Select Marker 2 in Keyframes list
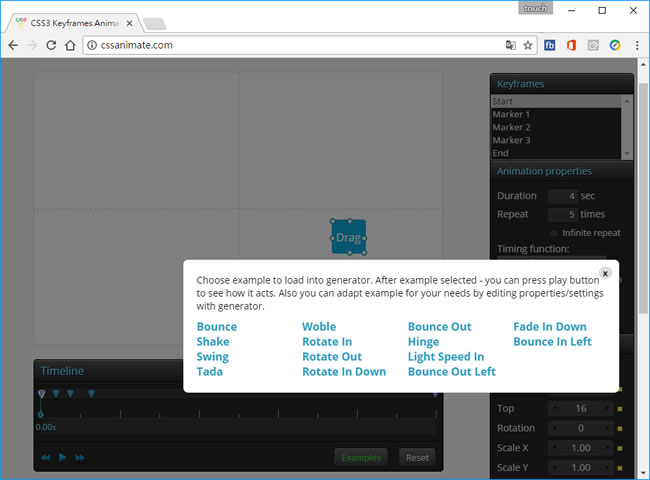Image resolution: width=650 pixels, height=480 pixels. click(x=556, y=127)
